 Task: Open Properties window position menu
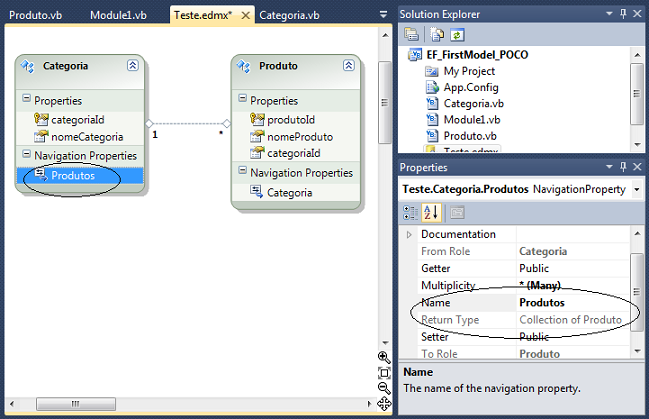tap(609, 167)
